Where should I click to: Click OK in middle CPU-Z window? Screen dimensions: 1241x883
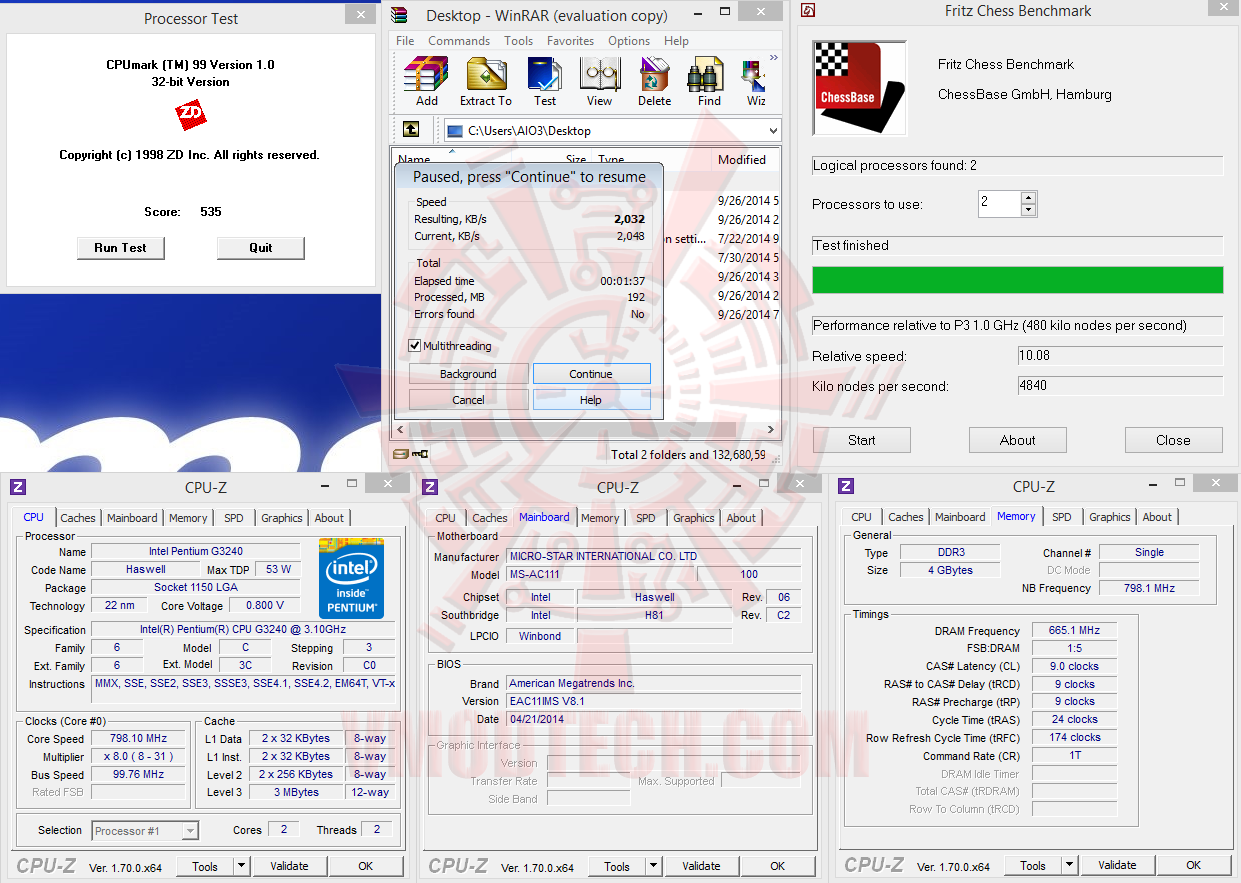point(778,866)
